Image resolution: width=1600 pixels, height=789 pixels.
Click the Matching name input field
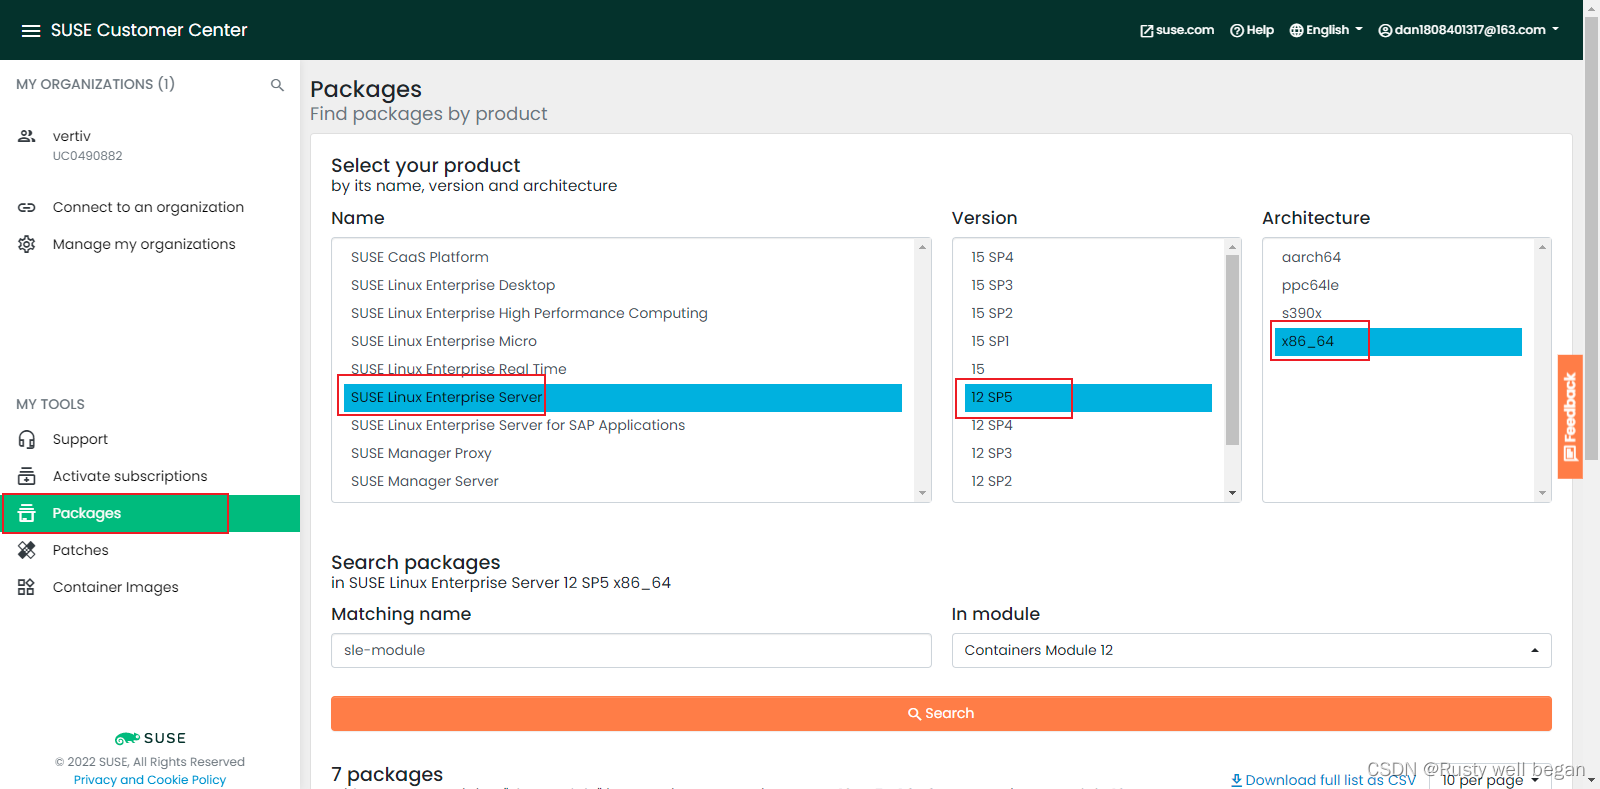tap(631, 650)
